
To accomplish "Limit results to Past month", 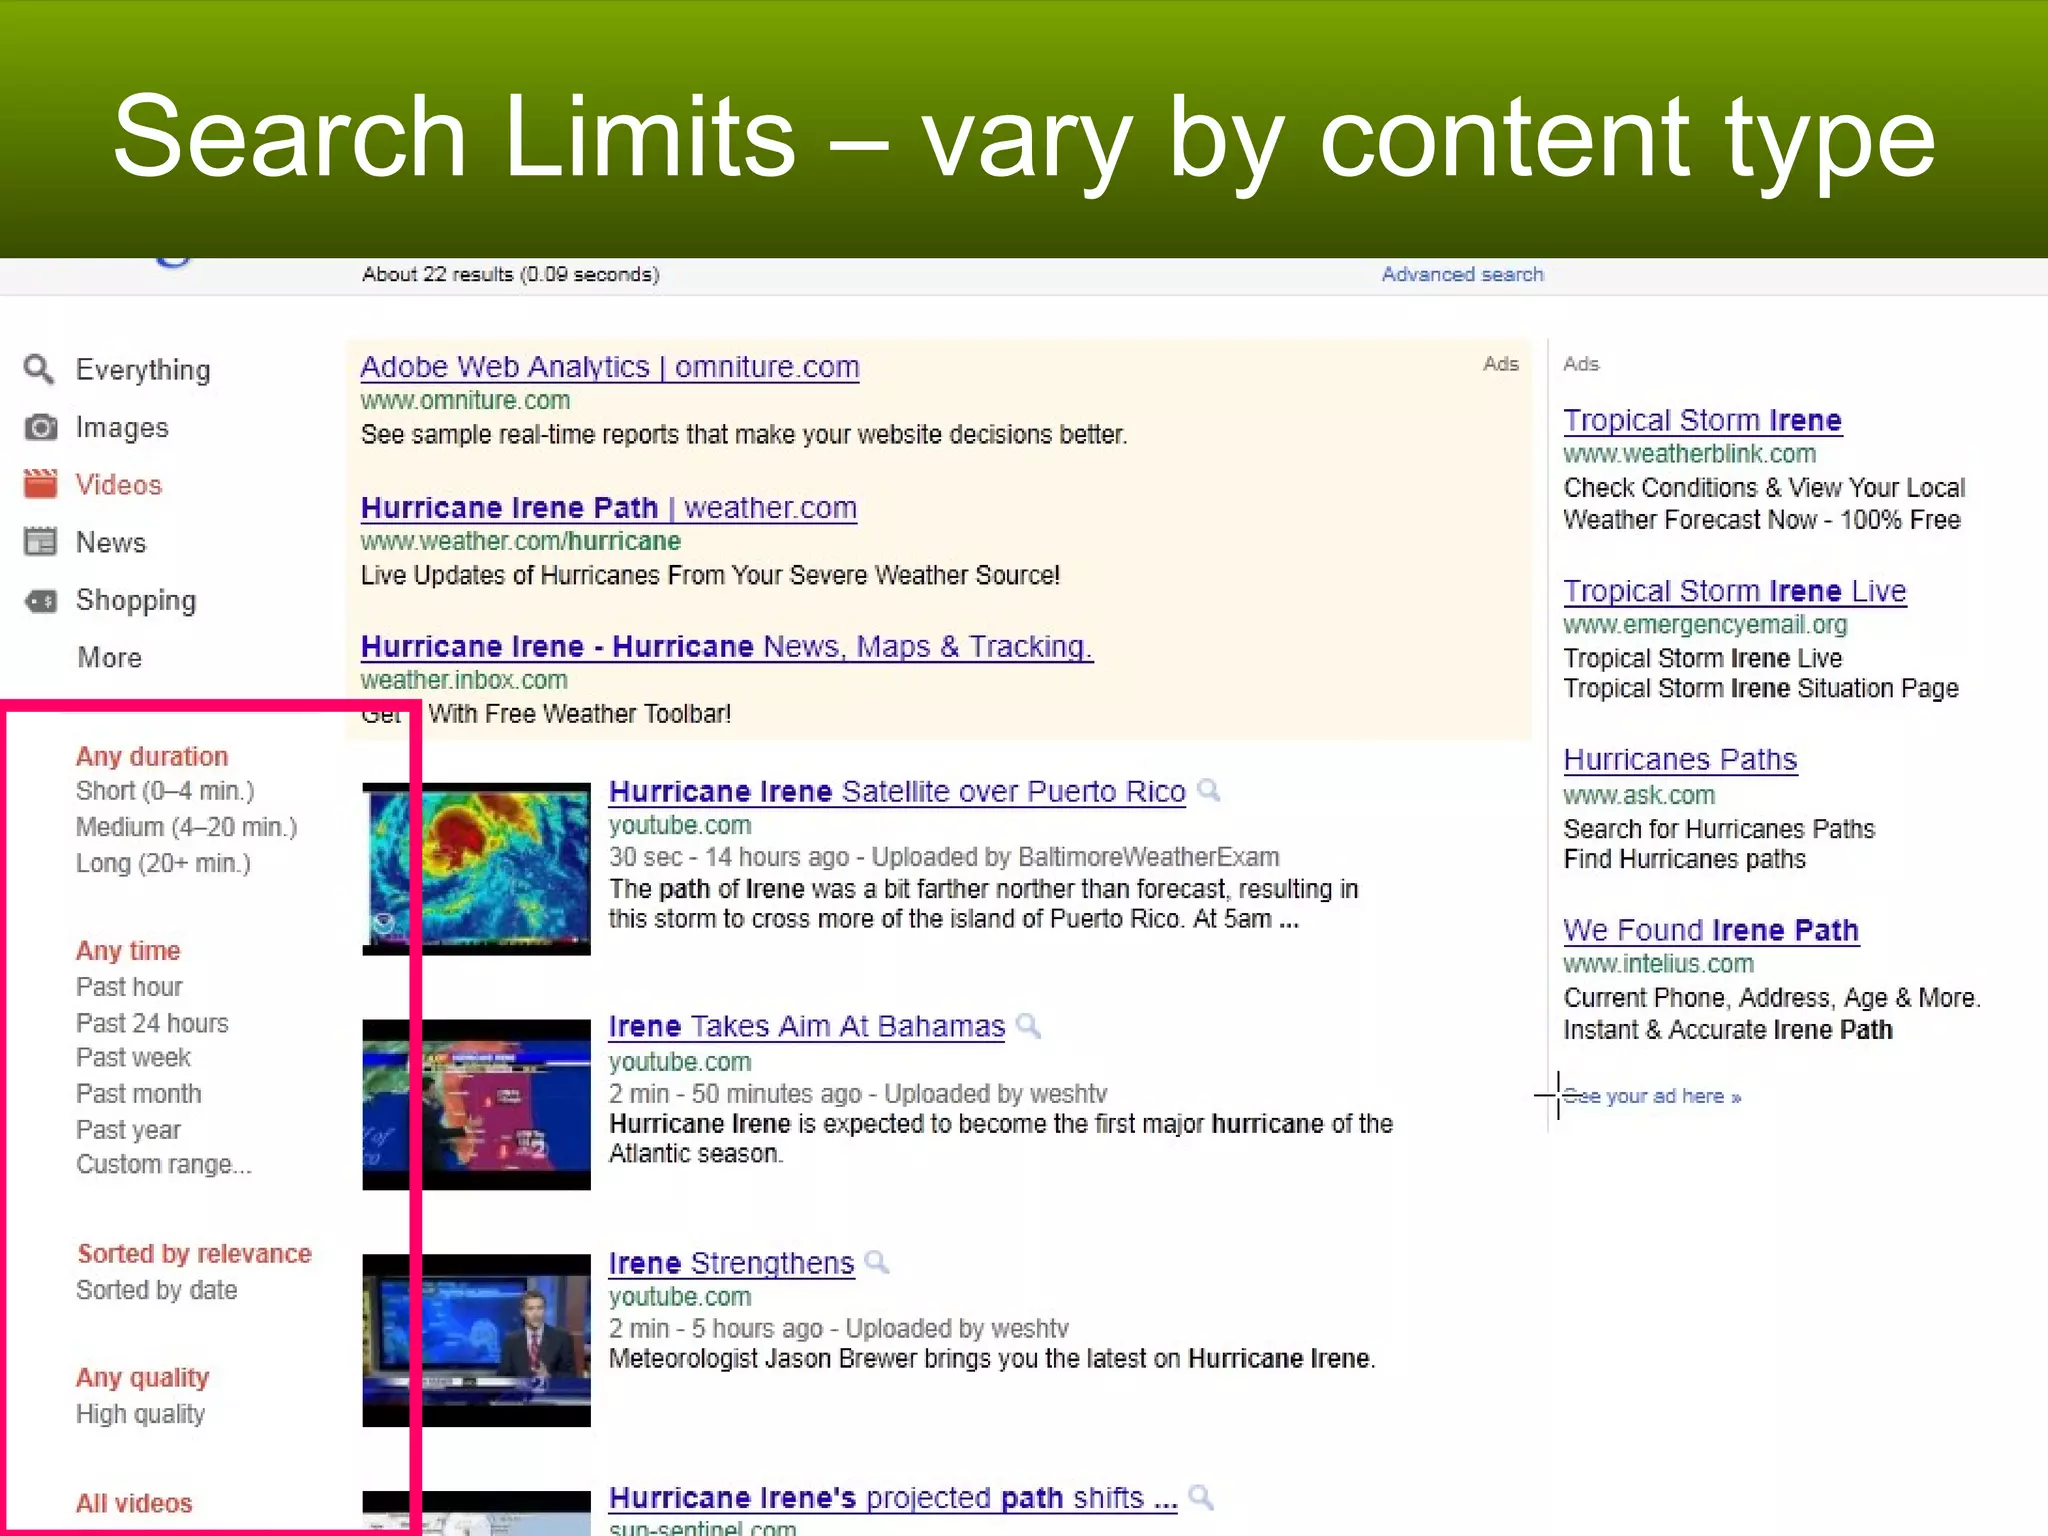I will pyautogui.click(x=139, y=1093).
